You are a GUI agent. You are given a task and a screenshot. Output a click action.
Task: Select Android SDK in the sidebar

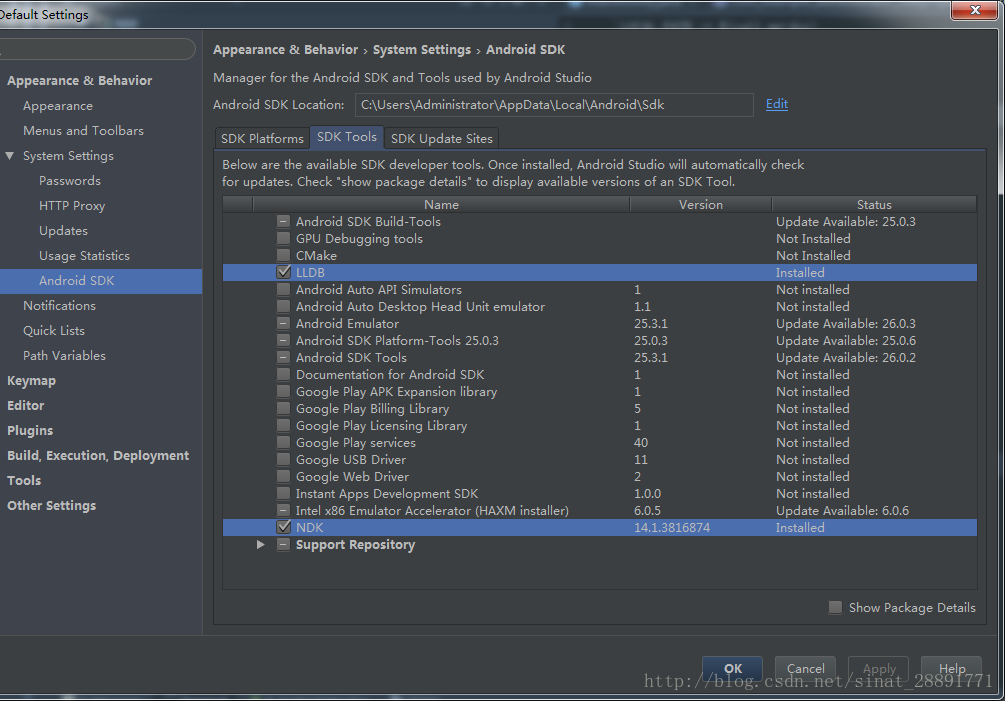101,281
